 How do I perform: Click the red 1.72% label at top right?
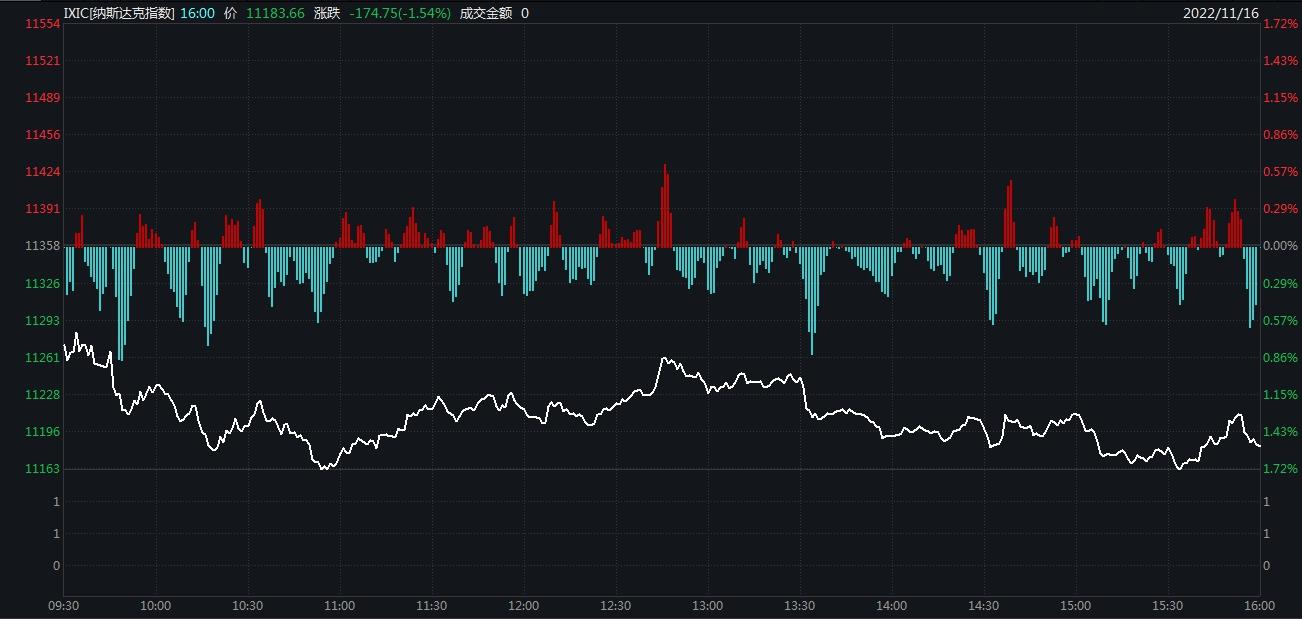click(x=1280, y=24)
